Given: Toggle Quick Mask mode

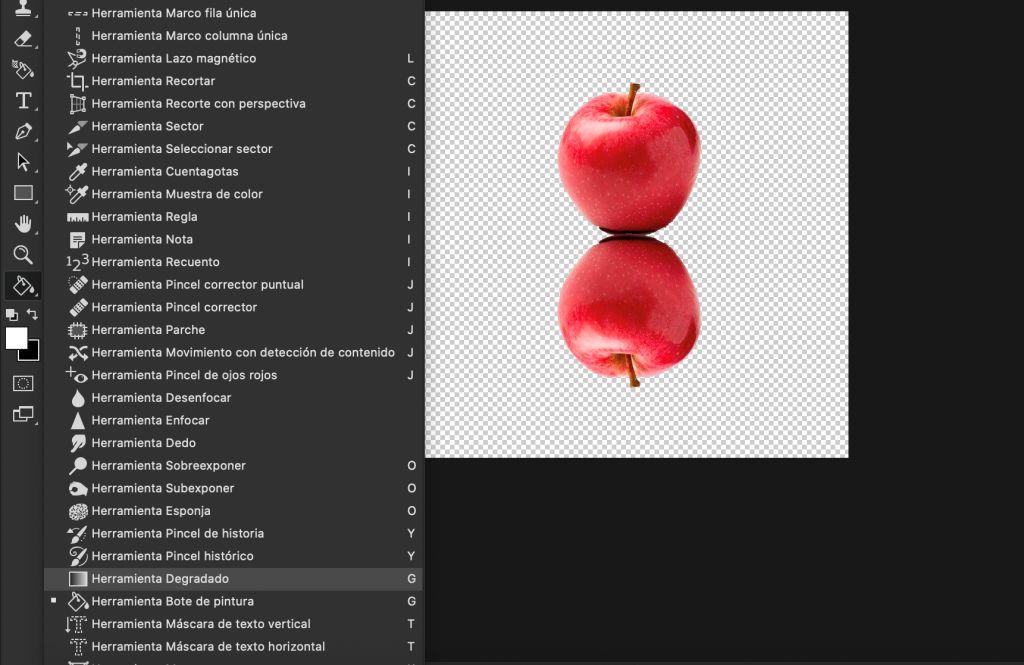Looking at the screenshot, I should point(23,383).
